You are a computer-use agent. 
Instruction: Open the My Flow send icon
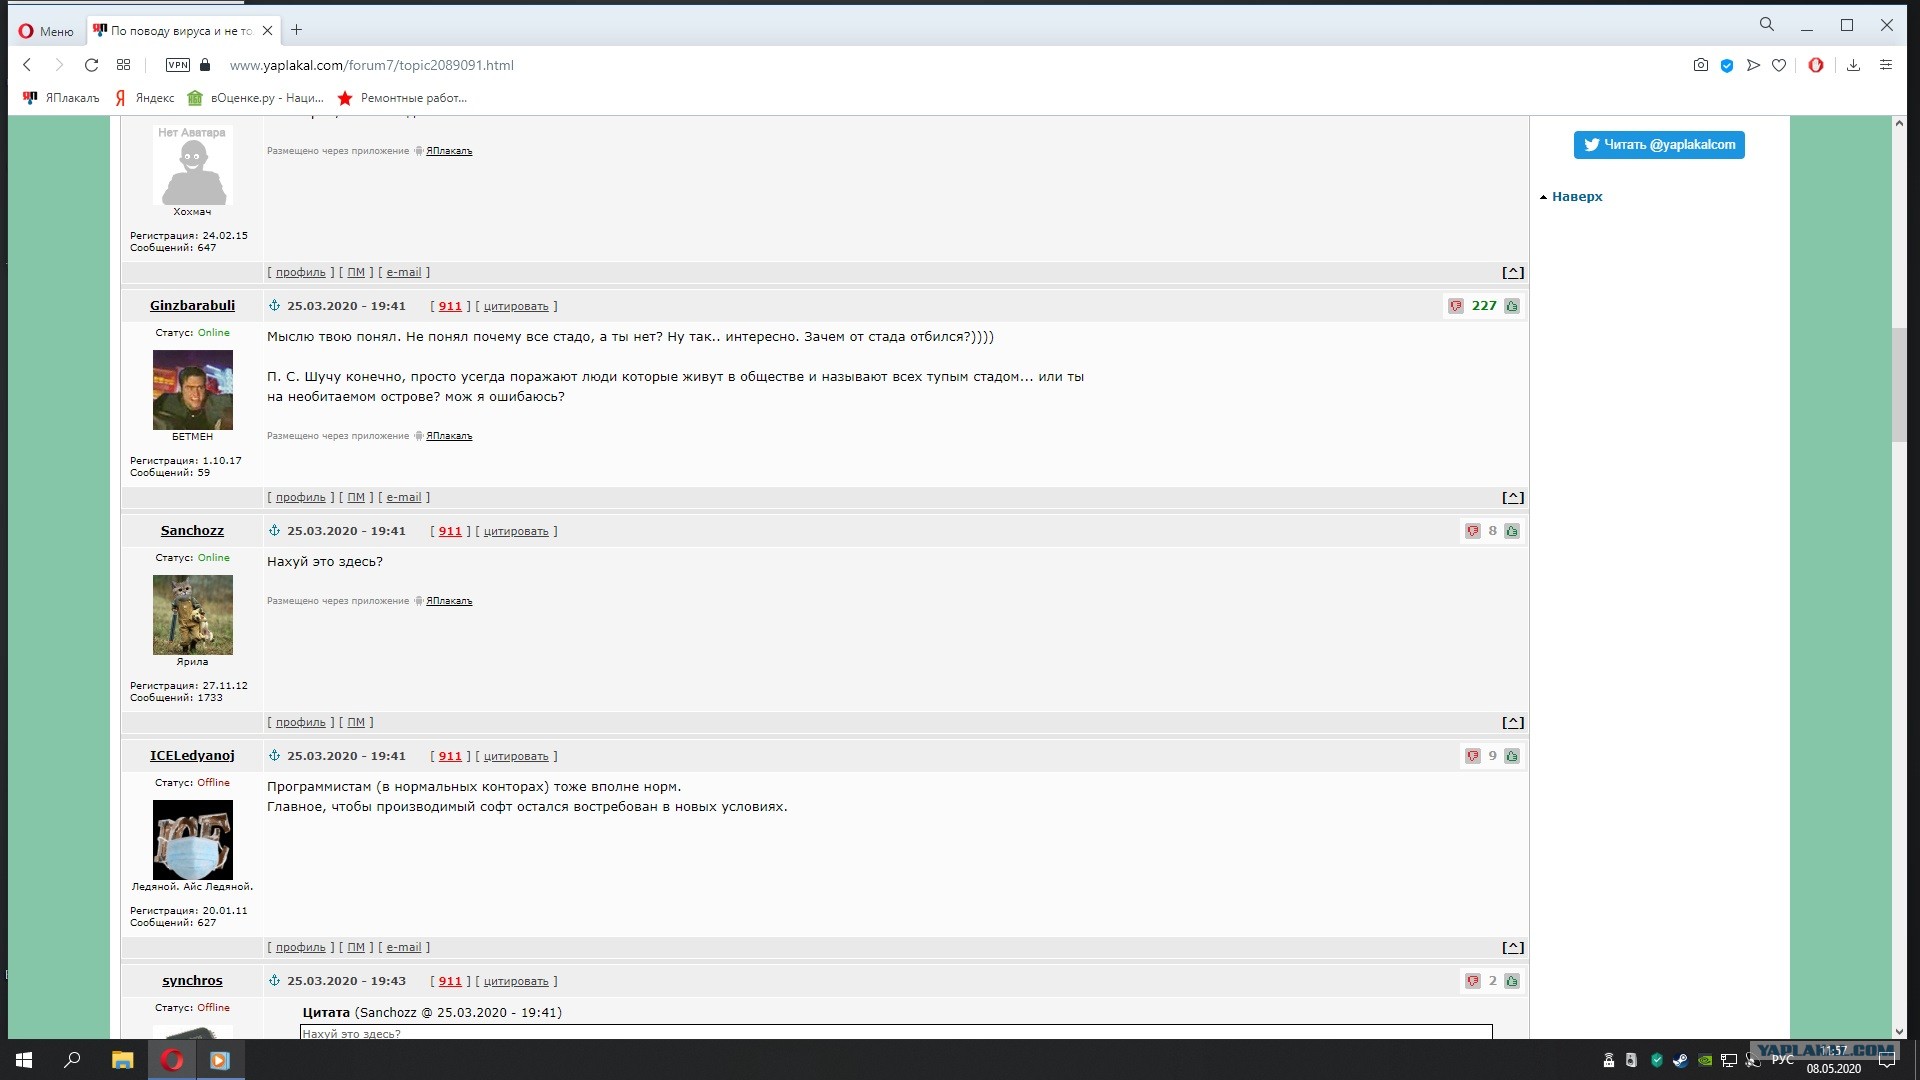[1753, 65]
